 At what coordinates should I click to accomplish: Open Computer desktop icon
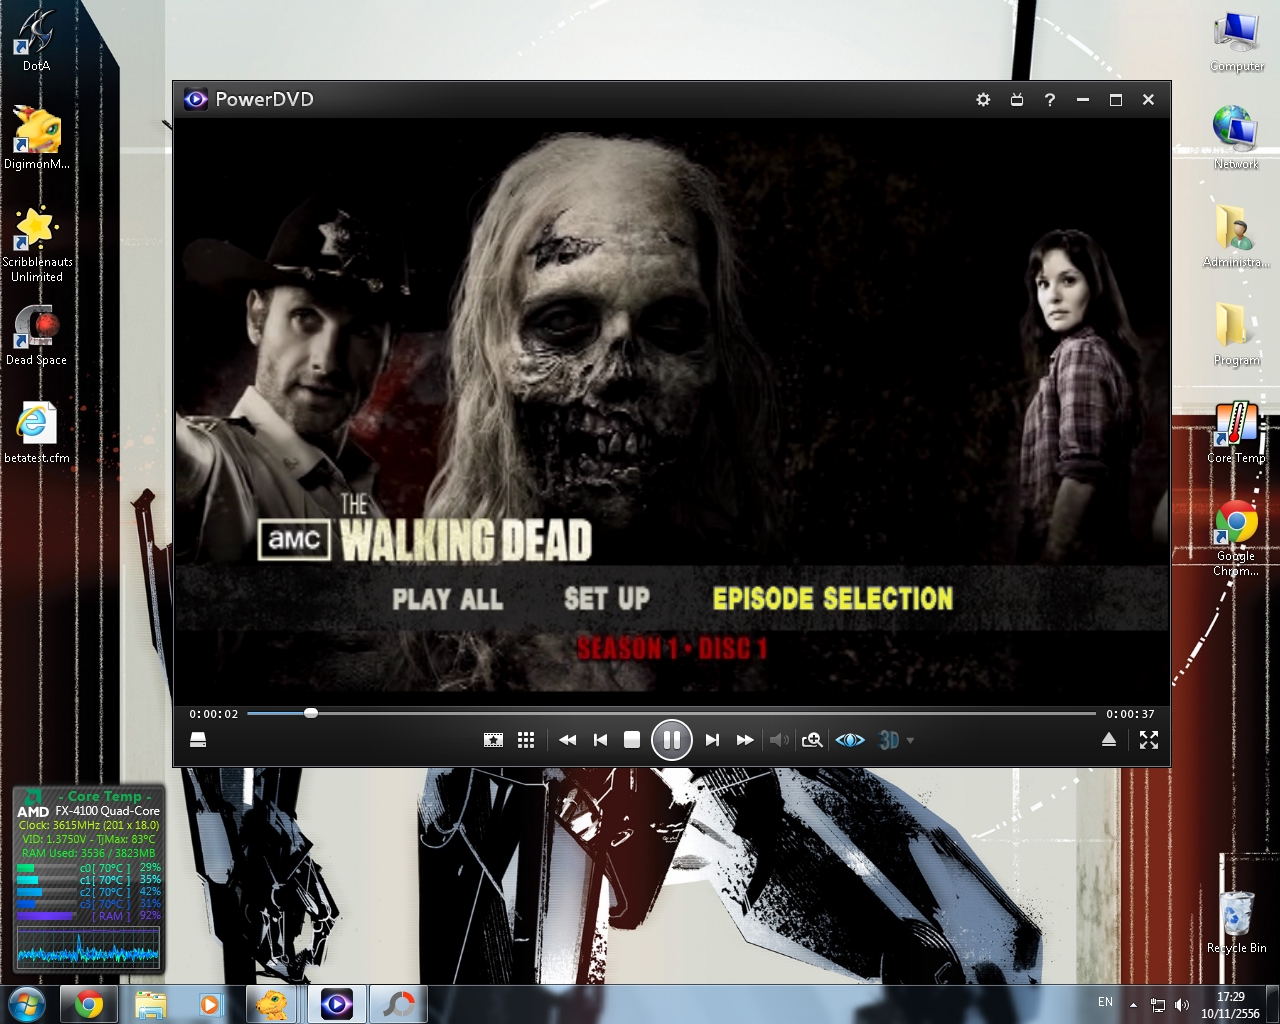pos(1237,42)
